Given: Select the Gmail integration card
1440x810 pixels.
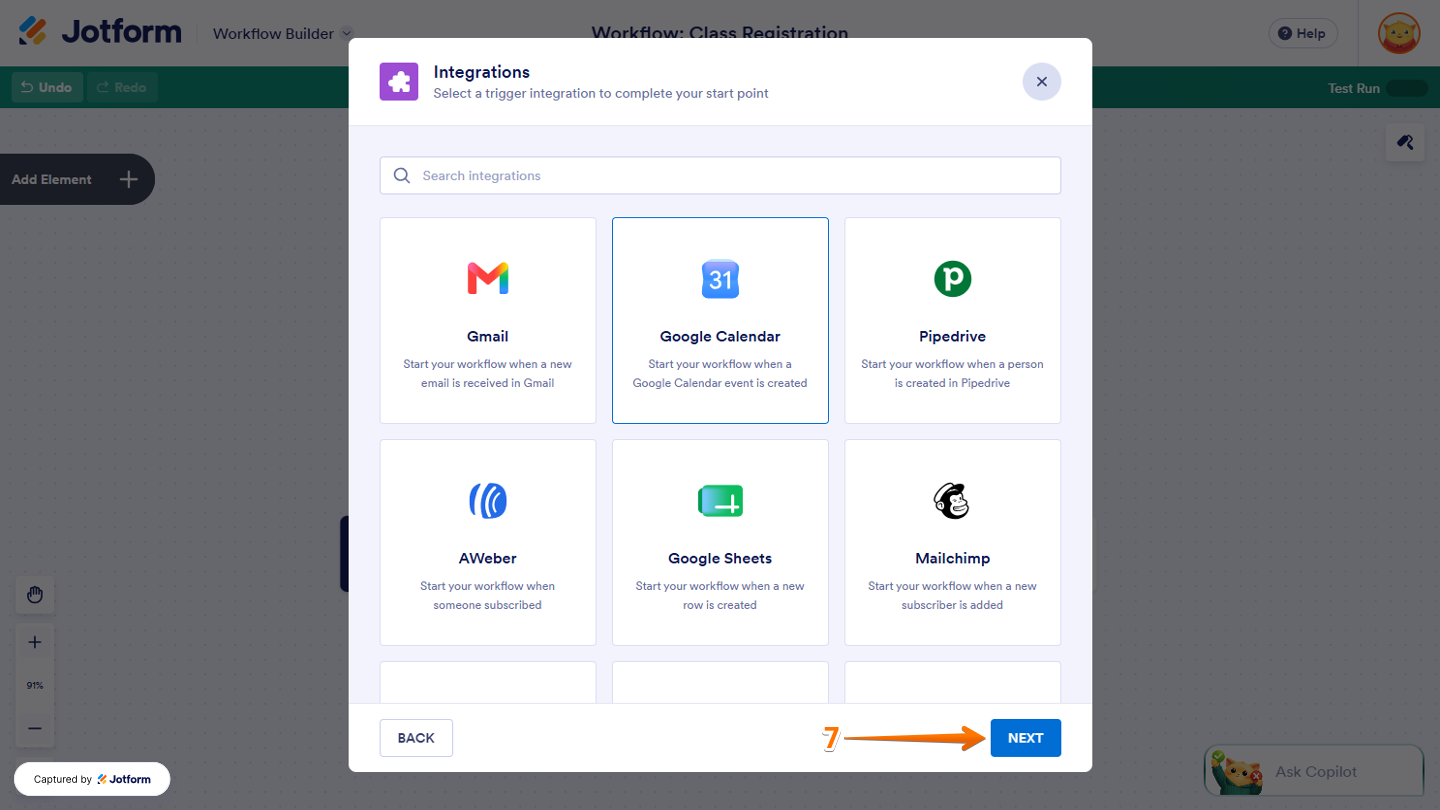Looking at the screenshot, I should 488,320.
